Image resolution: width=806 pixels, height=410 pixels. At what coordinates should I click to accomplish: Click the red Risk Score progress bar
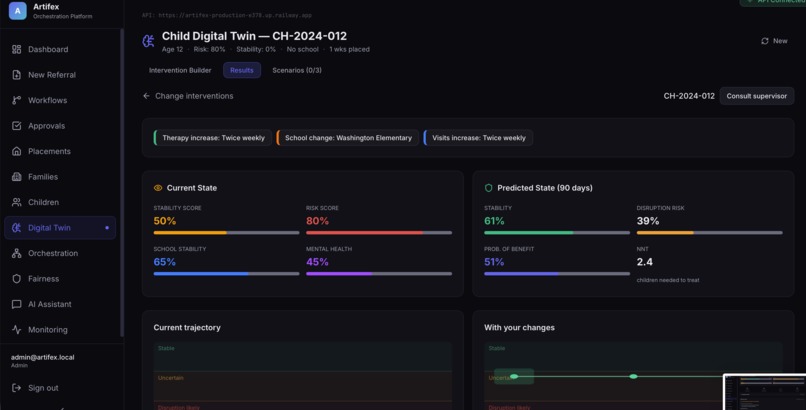click(x=379, y=233)
